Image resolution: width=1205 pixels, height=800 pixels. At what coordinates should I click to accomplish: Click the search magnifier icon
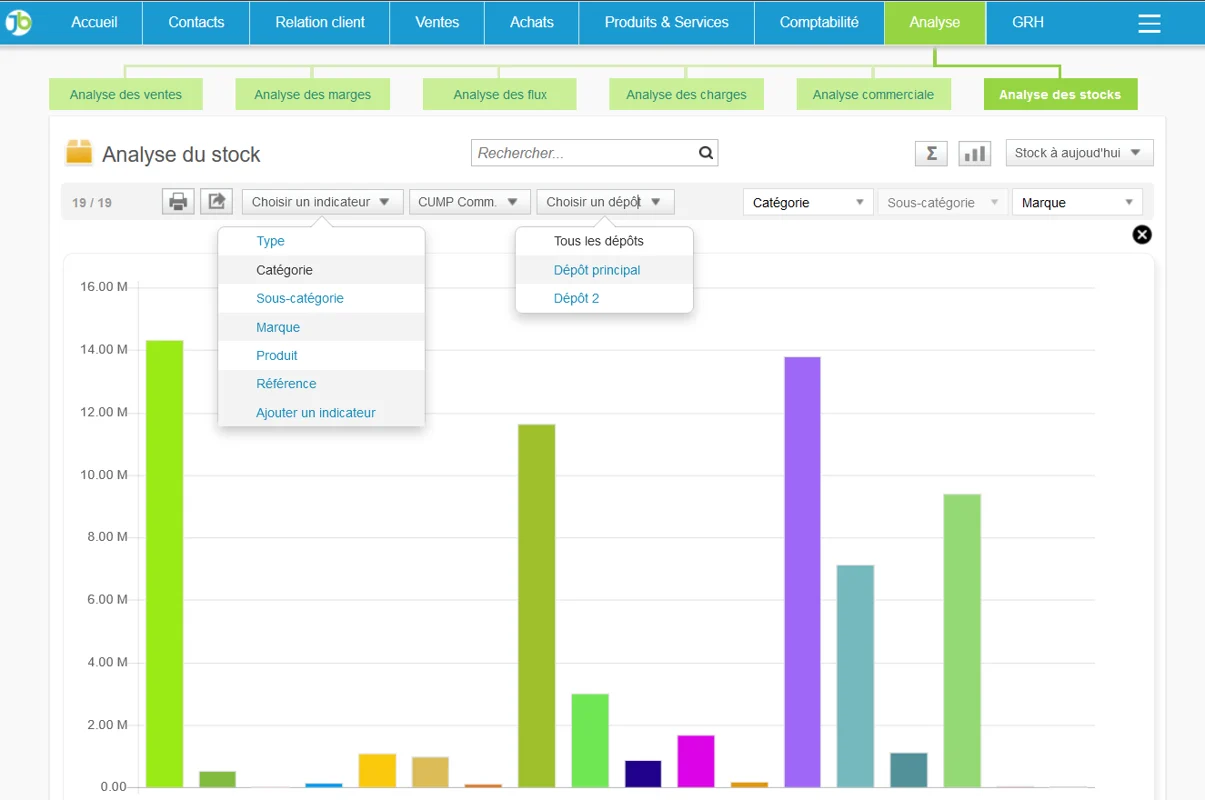tap(706, 152)
